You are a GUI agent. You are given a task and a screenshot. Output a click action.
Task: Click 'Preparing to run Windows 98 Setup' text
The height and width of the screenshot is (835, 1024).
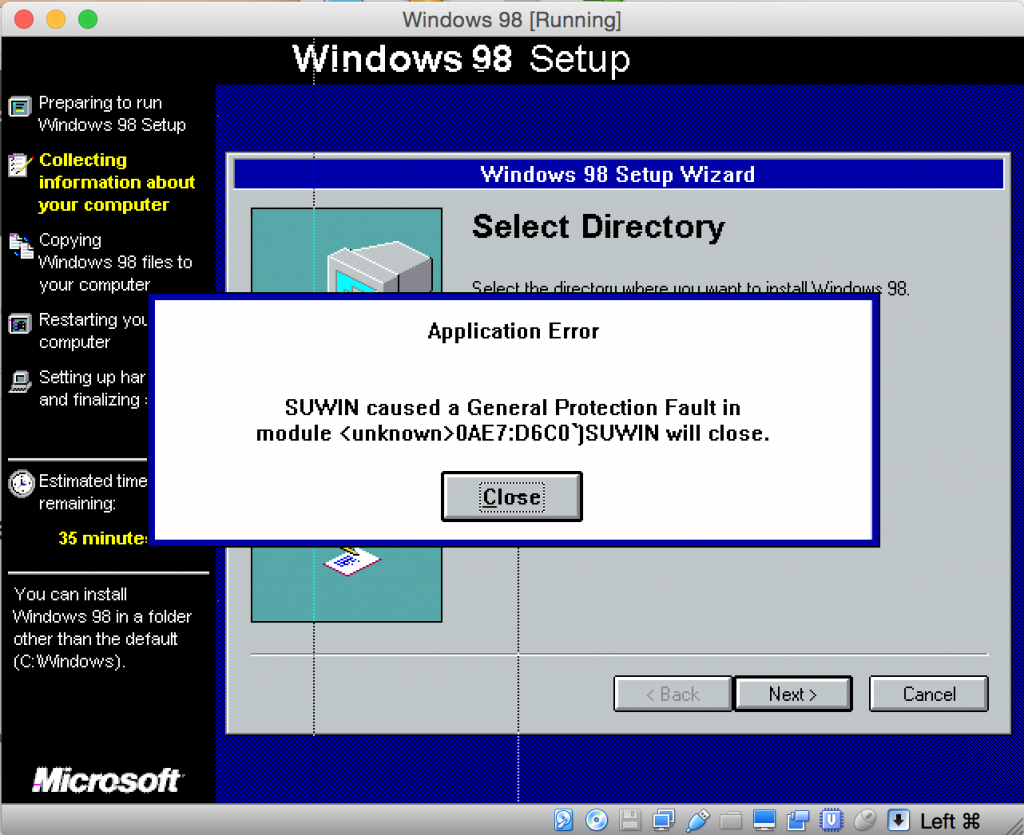coord(112,114)
